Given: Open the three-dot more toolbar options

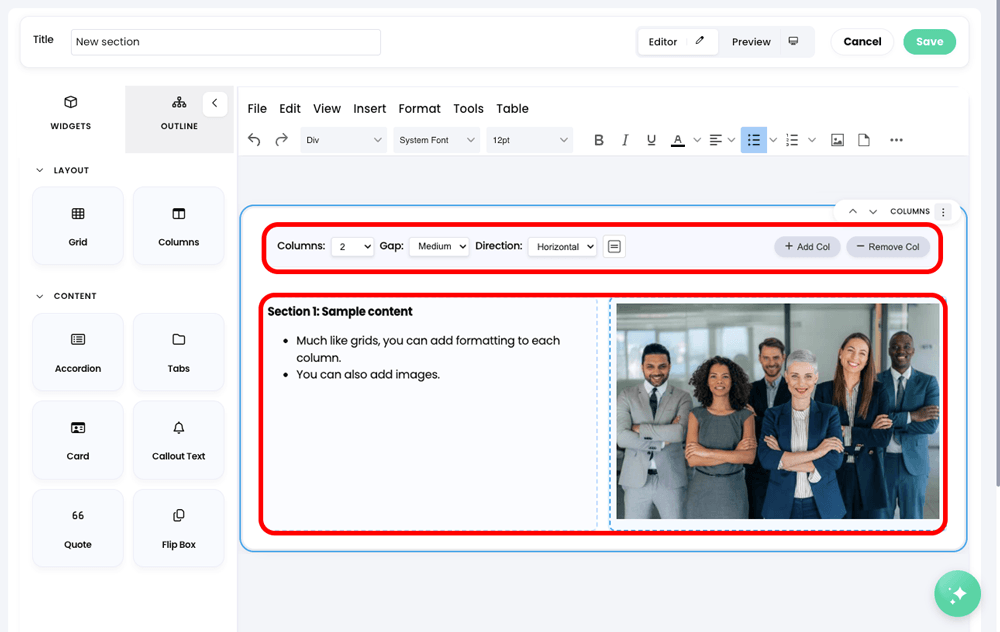Looking at the screenshot, I should point(896,140).
